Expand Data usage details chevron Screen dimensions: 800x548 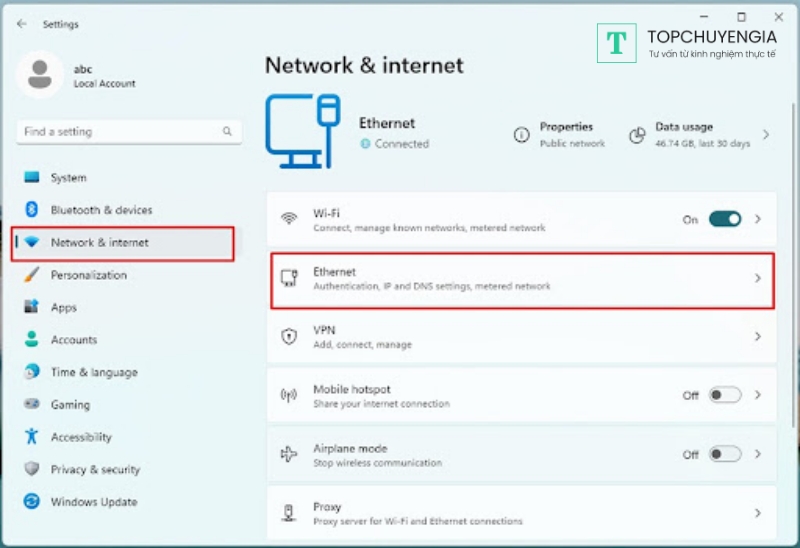[766, 134]
